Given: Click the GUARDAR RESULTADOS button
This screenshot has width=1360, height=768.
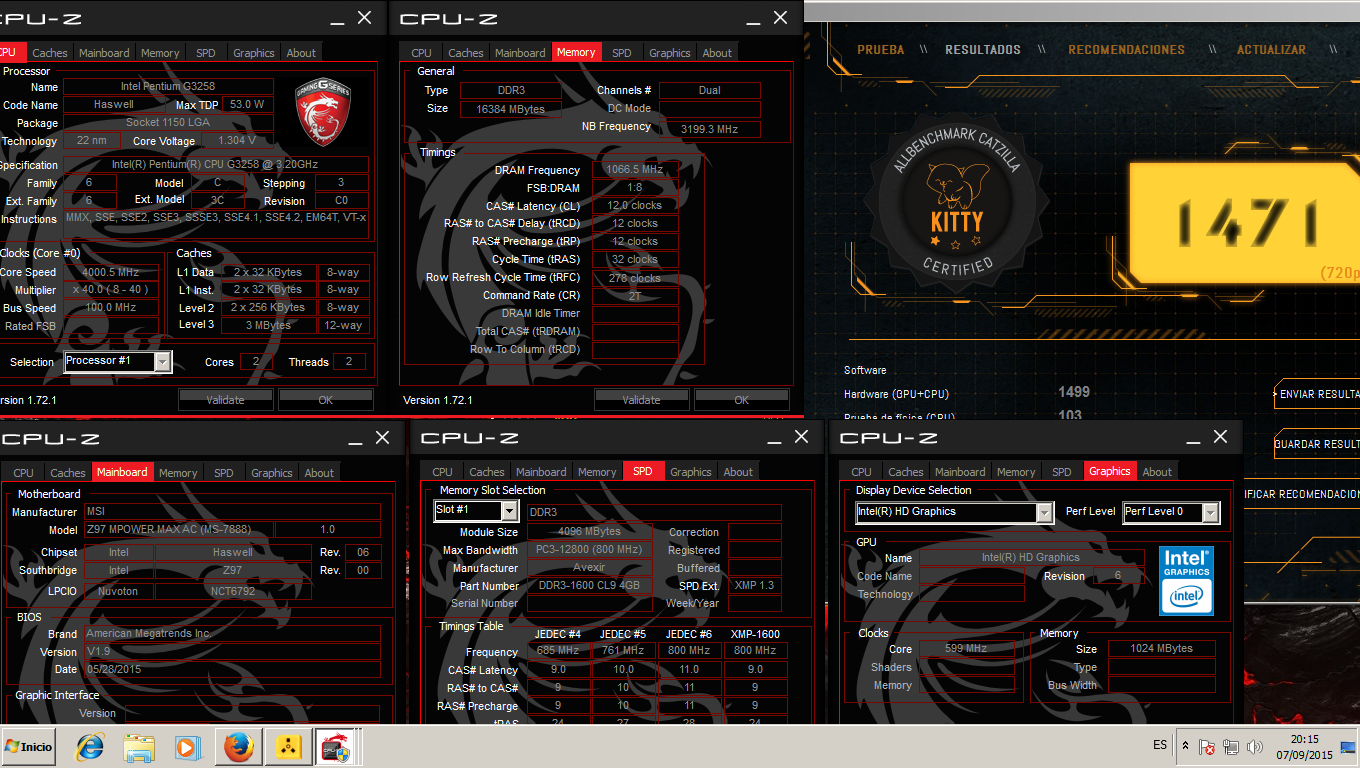Looking at the screenshot, I should [1318, 444].
